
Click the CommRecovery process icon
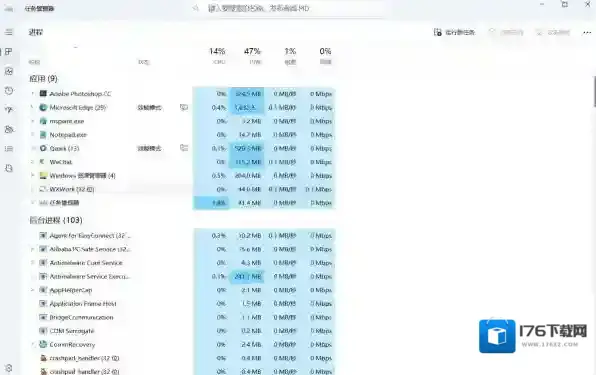(43, 344)
